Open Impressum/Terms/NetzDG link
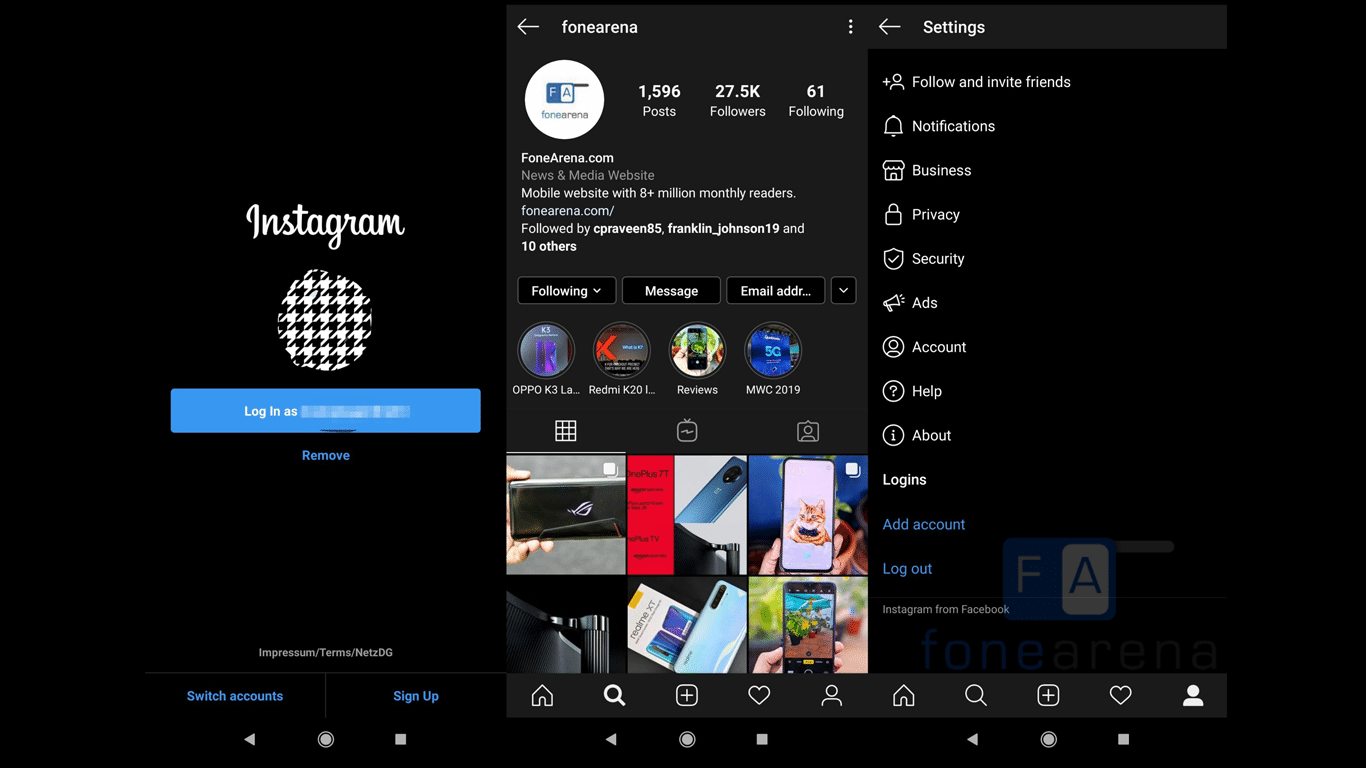The height and width of the screenshot is (768, 1366). [326, 652]
